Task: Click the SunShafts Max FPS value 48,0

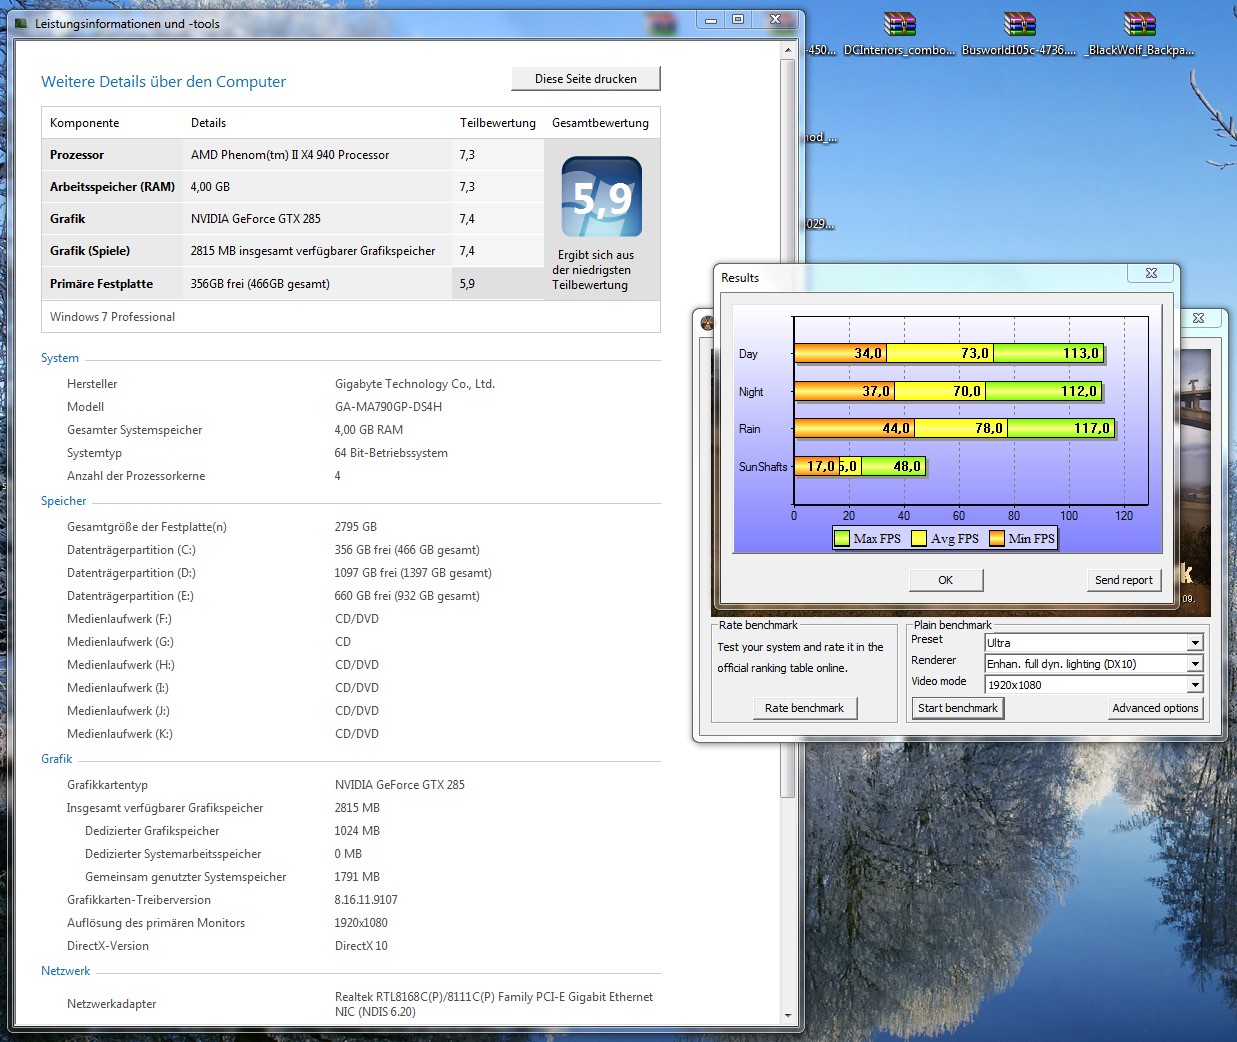Action: coord(907,466)
